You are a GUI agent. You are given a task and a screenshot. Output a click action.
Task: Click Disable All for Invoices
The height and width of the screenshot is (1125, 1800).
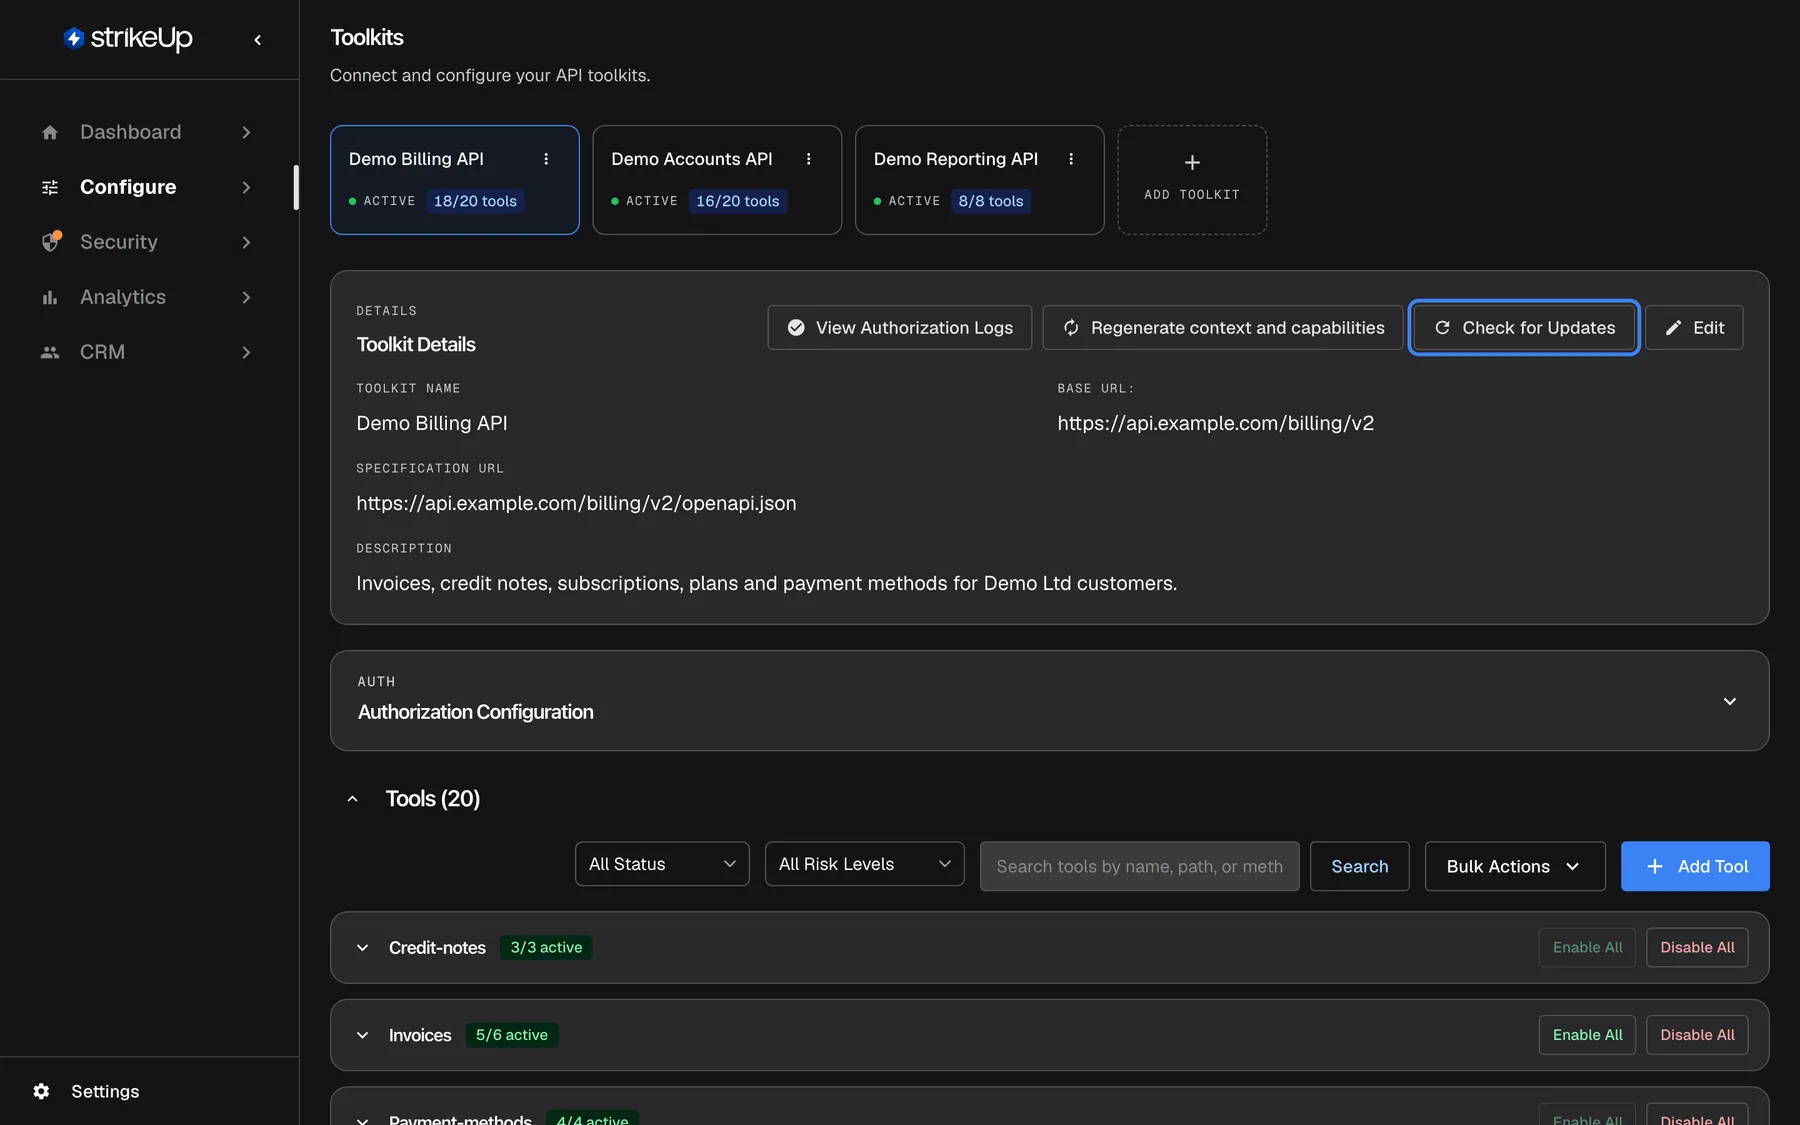coord(1698,1035)
